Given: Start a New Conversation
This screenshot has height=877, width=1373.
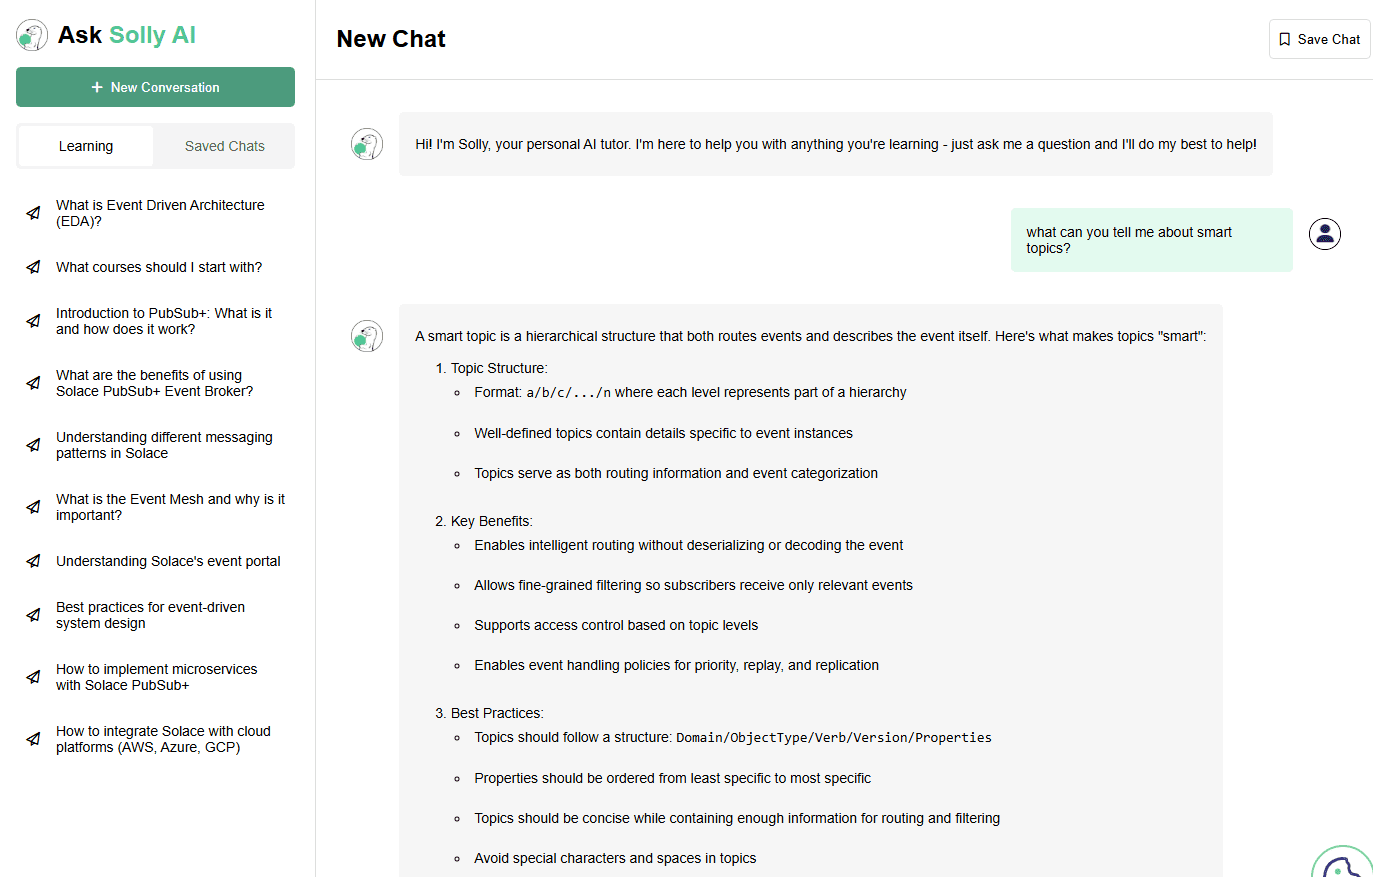Looking at the screenshot, I should coord(155,87).
